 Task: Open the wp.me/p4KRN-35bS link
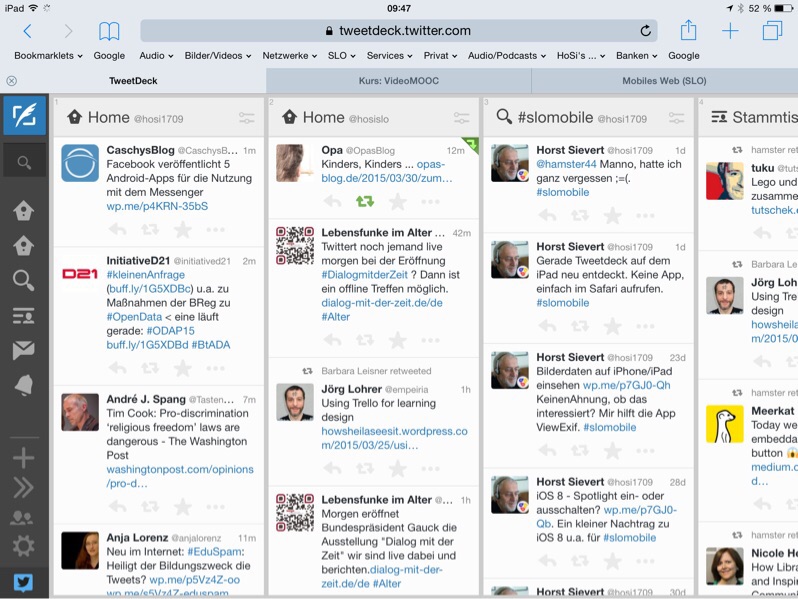point(157,206)
